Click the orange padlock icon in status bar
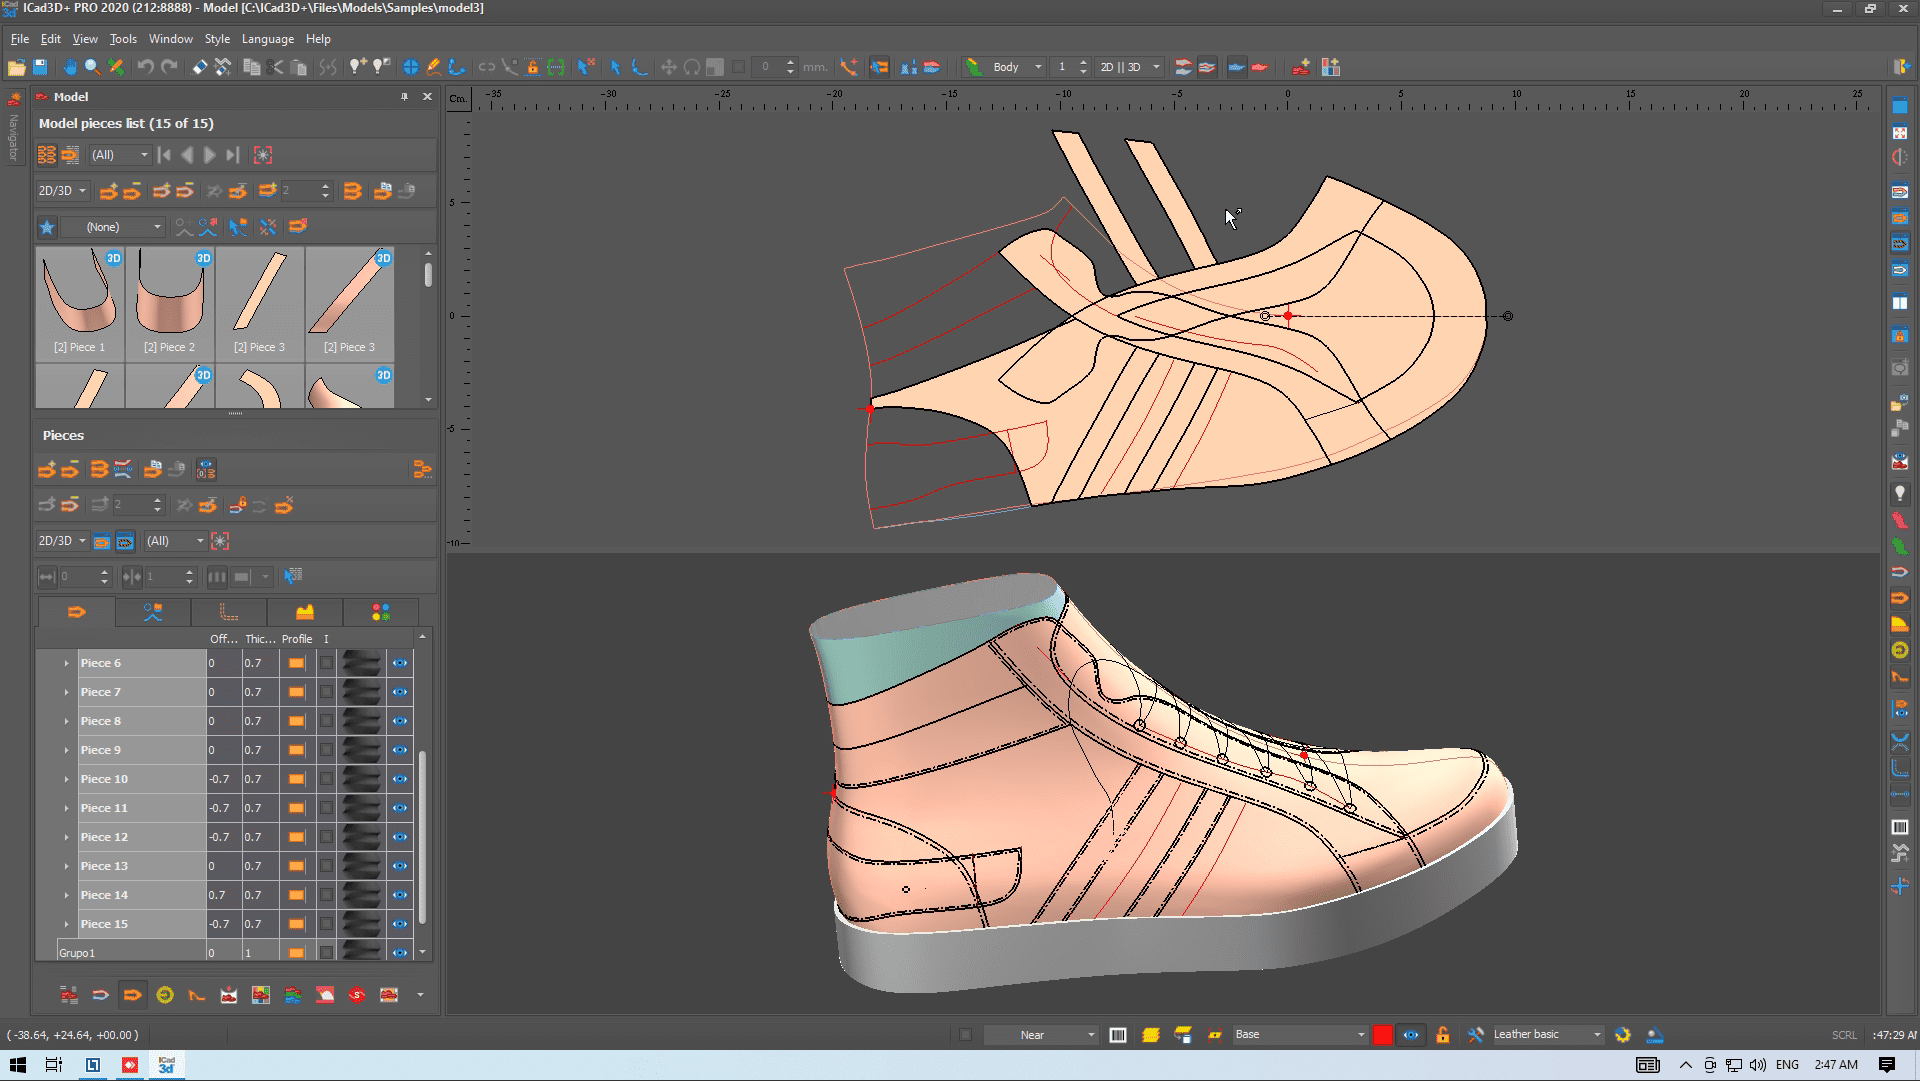The width and height of the screenshot is (1920, 1081). click(1443, 1035)
